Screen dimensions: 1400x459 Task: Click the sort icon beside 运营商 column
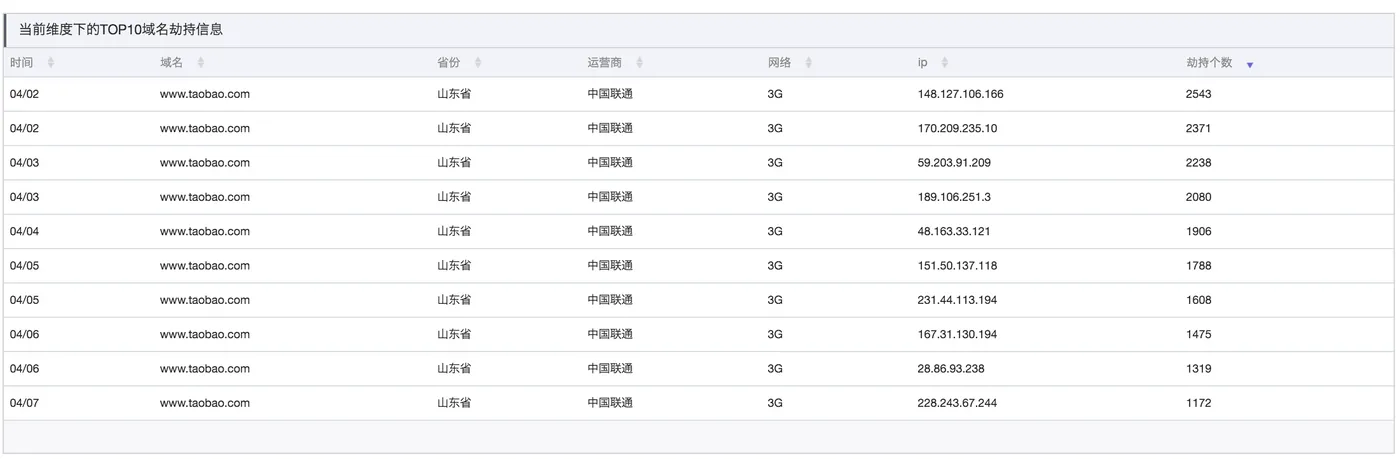[x=640, y=63]
